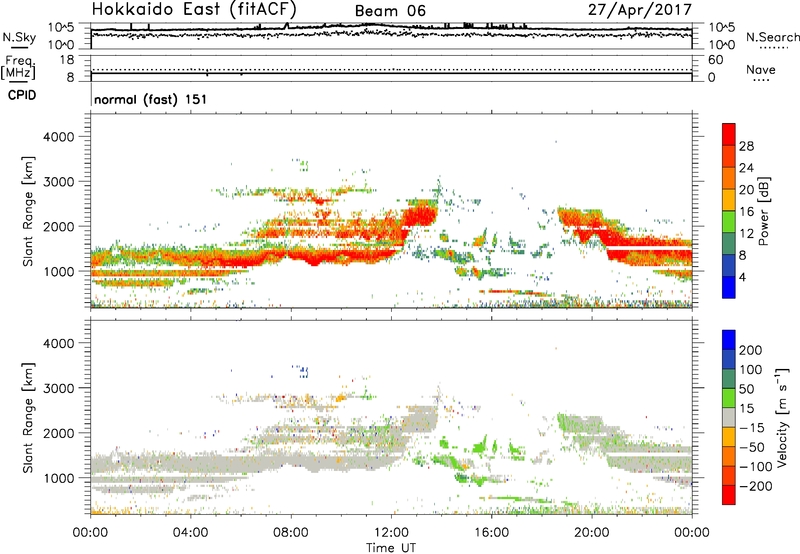Click the red top of power colorbar
Image resolution: width=800 pixels, height=554 pixels.
point(729,134)
